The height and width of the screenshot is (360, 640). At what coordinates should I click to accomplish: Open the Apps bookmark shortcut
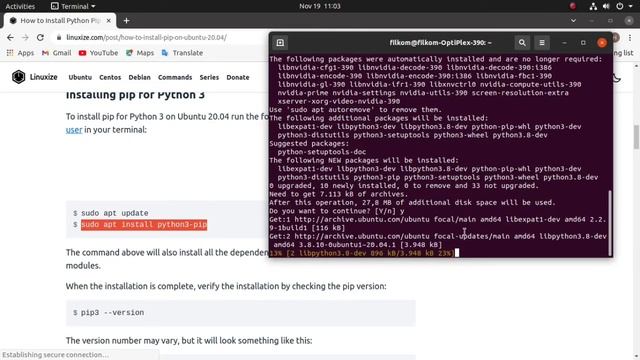(20, 53)
